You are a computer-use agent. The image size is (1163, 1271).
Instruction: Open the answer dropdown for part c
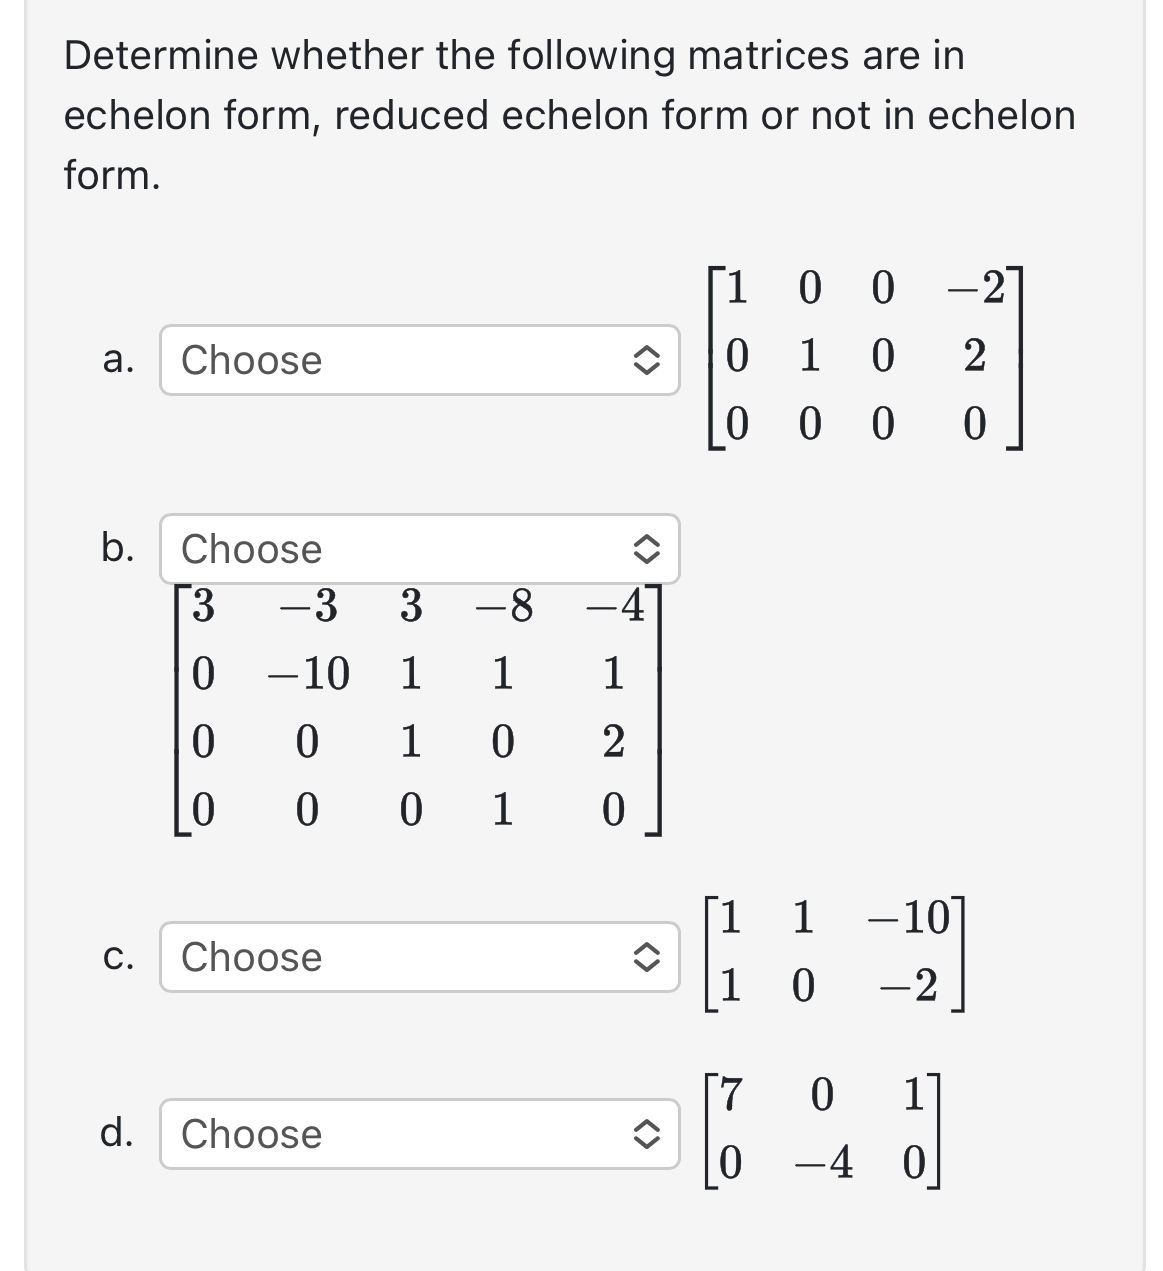pyautogui.click(x=420, y=958)
